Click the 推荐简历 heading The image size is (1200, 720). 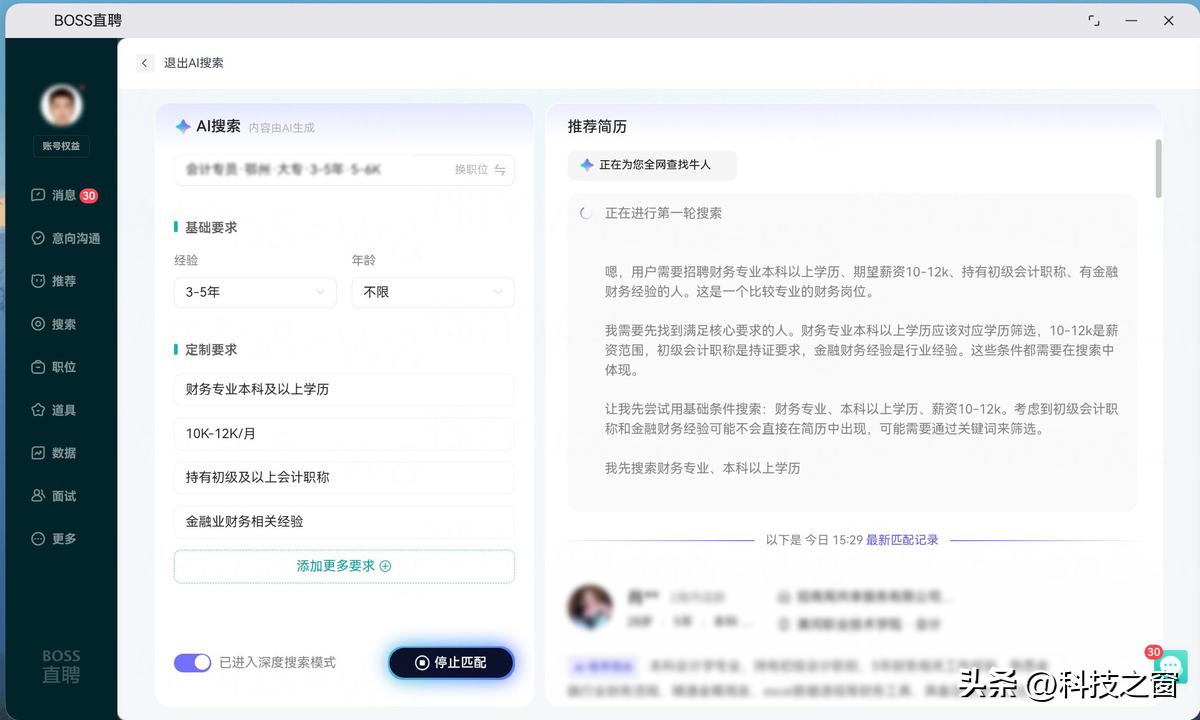pyautogui.click(x=597, y=127)
